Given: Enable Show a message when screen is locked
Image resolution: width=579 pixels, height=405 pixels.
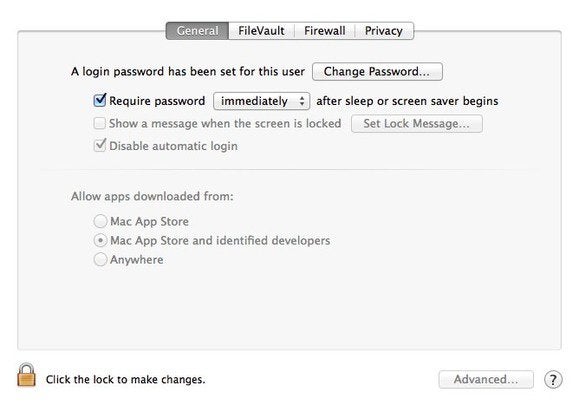Looking at the screenshot, I should click(100, 123).
